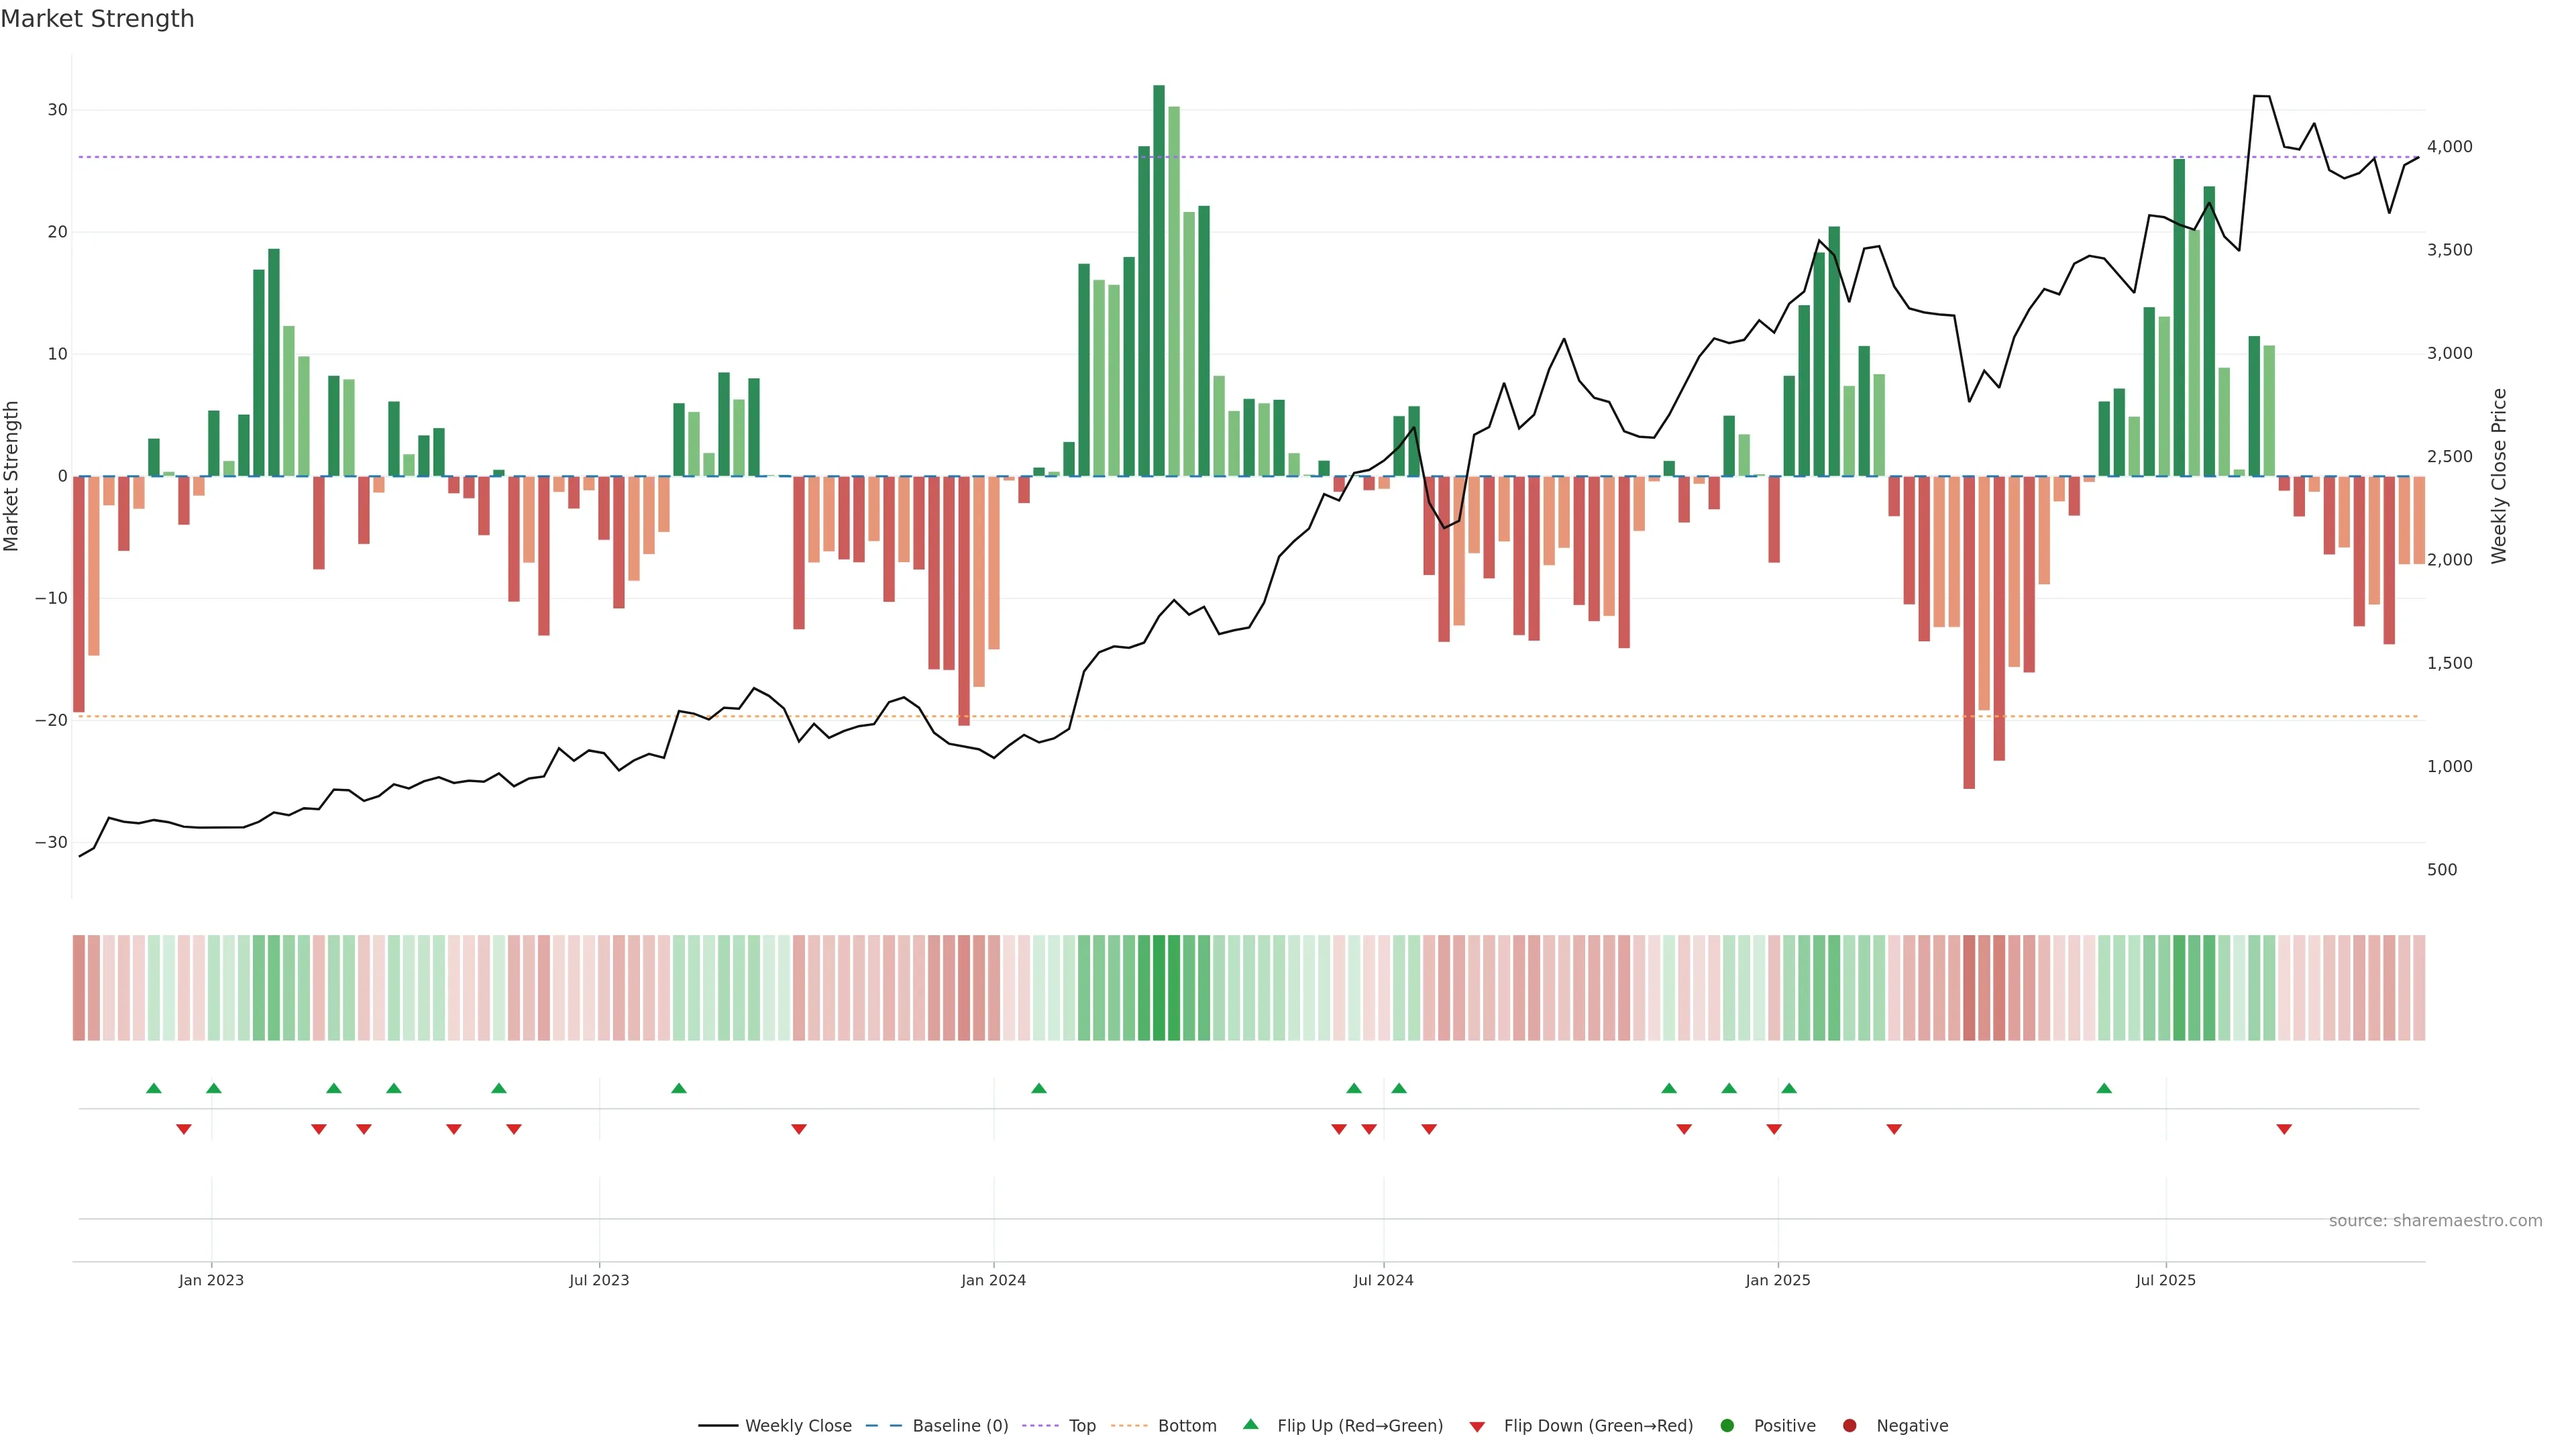Click the tallest dark green strength bar
Screen dimensions: 2576x1449
[1158, 280]
